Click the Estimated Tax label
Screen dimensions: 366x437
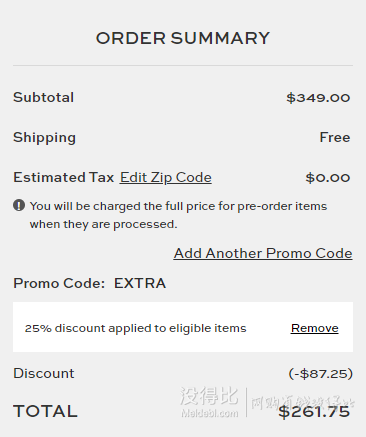64,177
